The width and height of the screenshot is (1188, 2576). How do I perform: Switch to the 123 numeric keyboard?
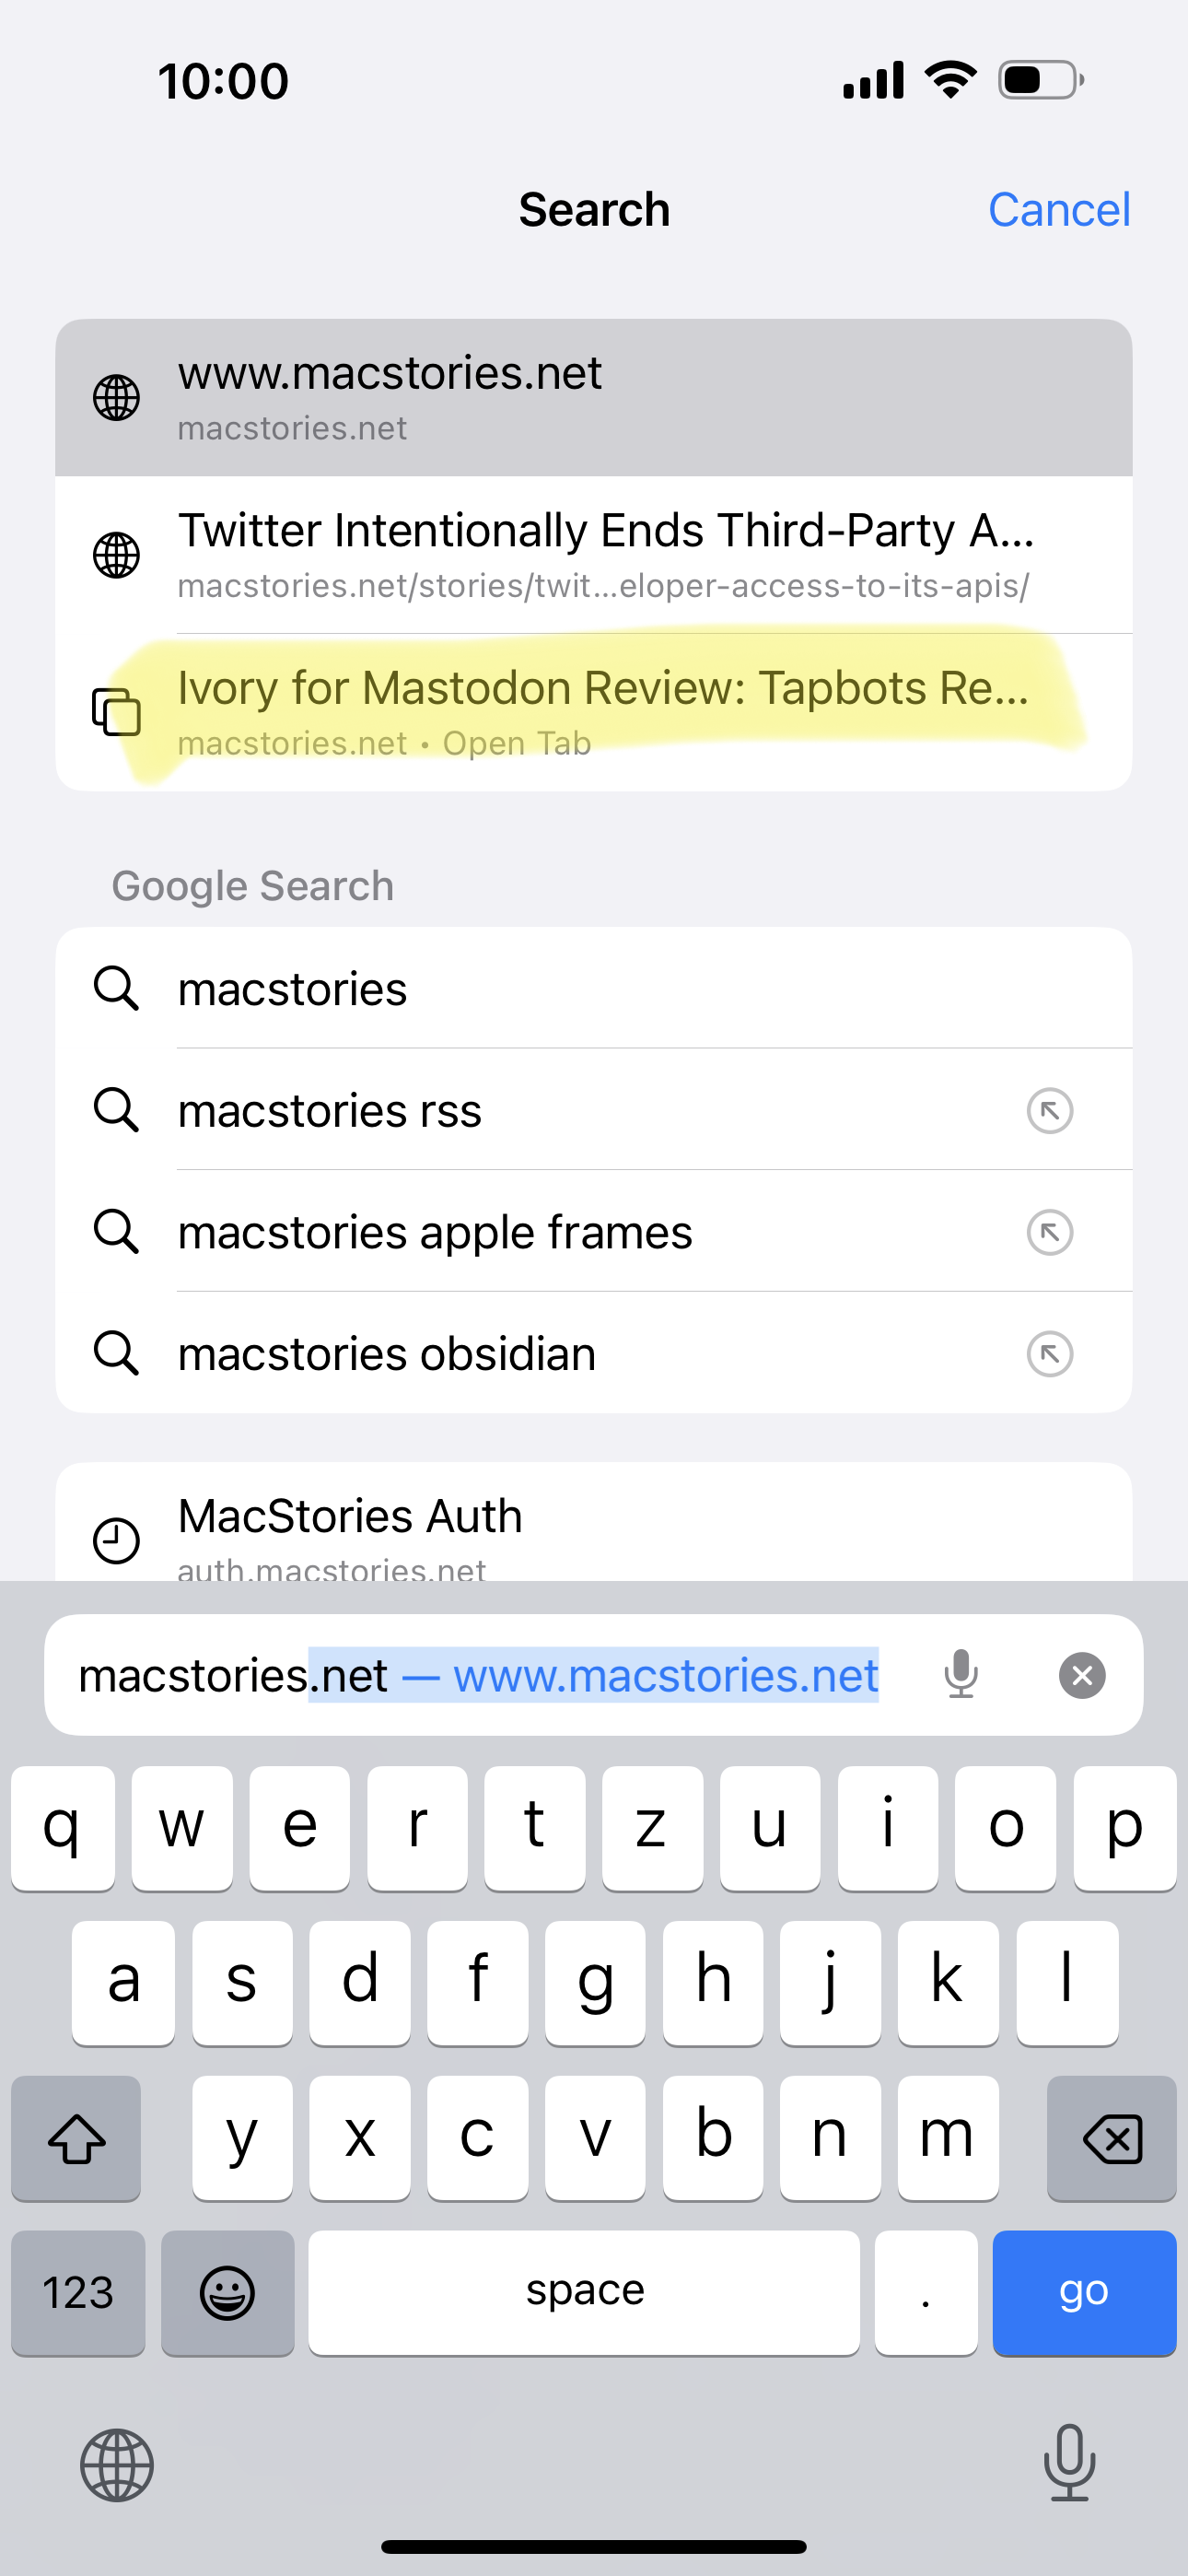[x=78, y=2292]
